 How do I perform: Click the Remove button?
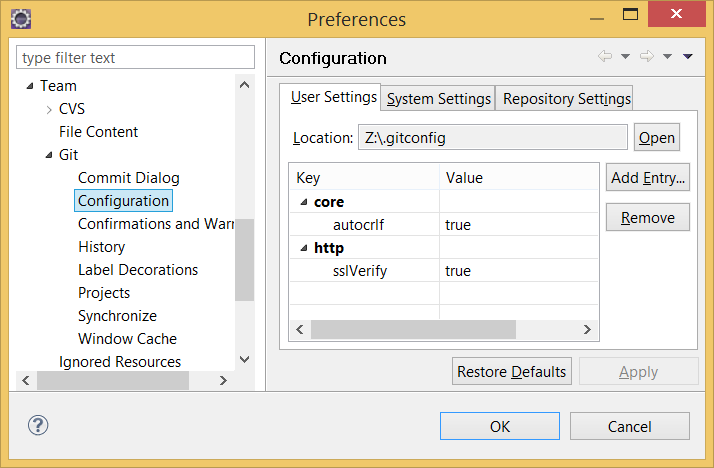[x=648, y=218]
